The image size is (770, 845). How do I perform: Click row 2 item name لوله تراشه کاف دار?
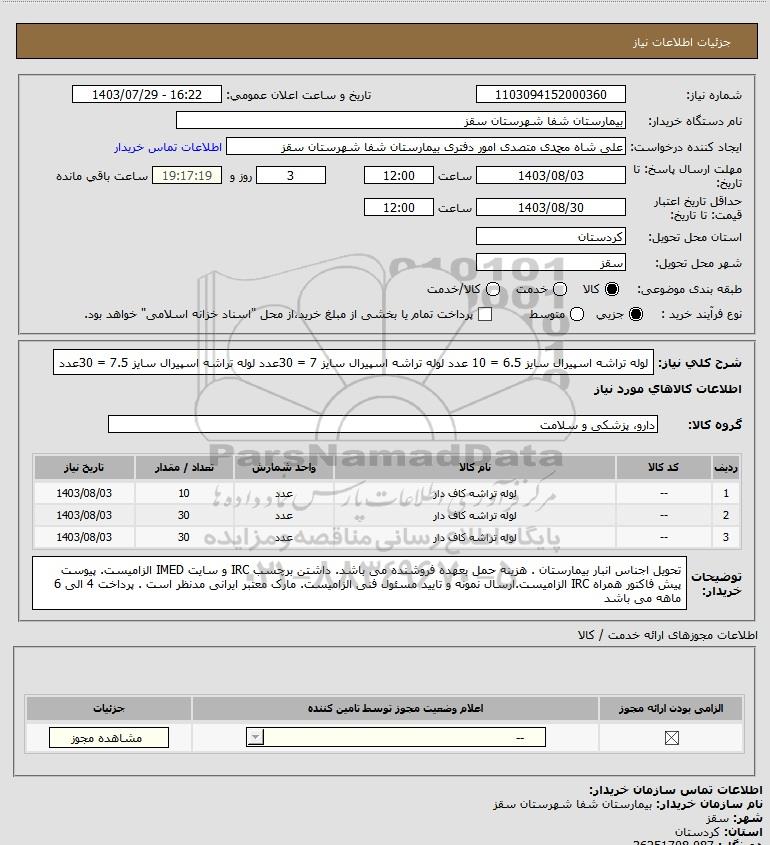pos(475,516)
